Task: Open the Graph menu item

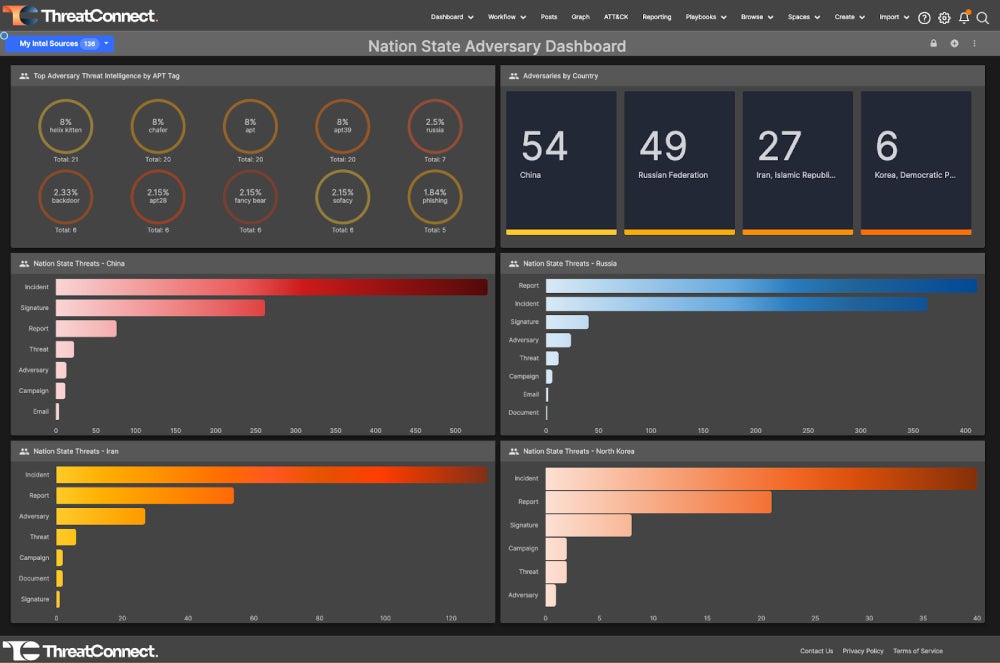Action: click(x=581, y=17)
